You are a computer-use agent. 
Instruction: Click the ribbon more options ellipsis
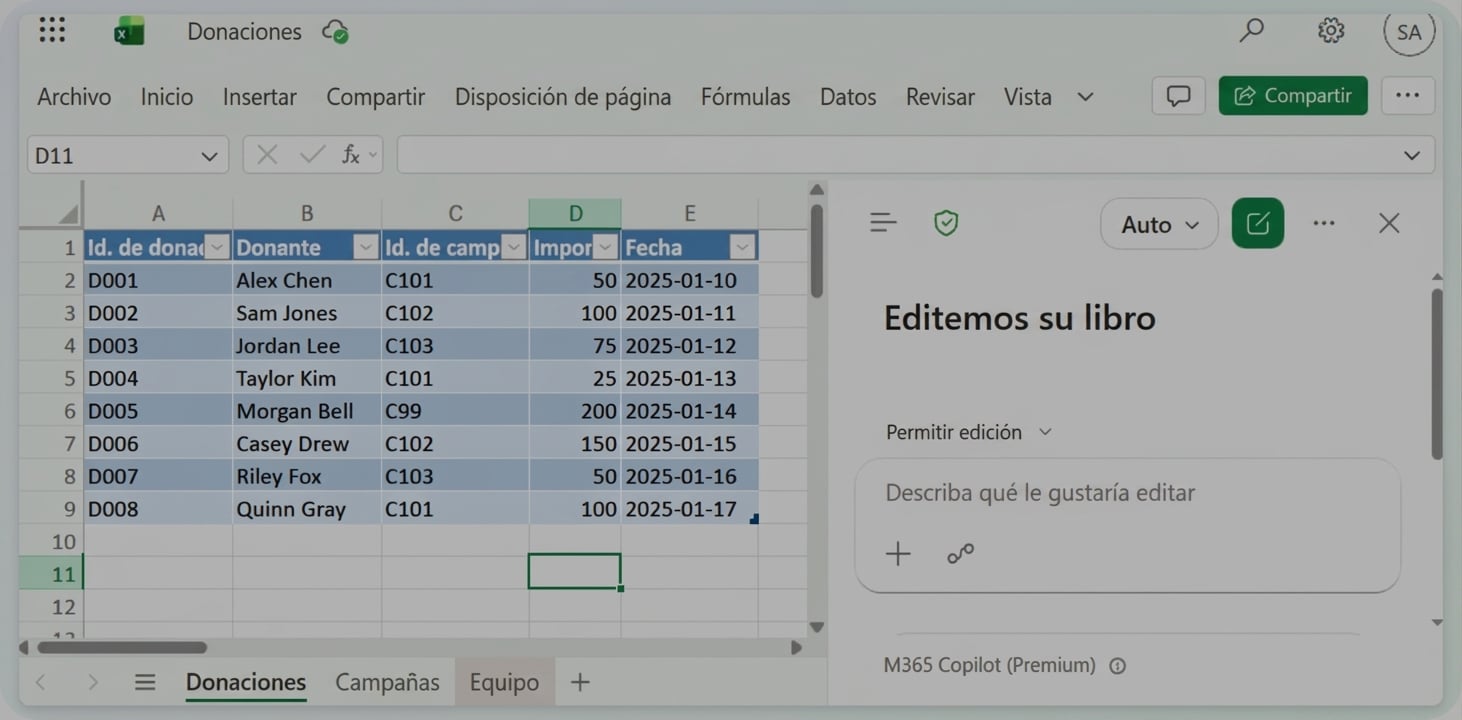(1407, 96)
